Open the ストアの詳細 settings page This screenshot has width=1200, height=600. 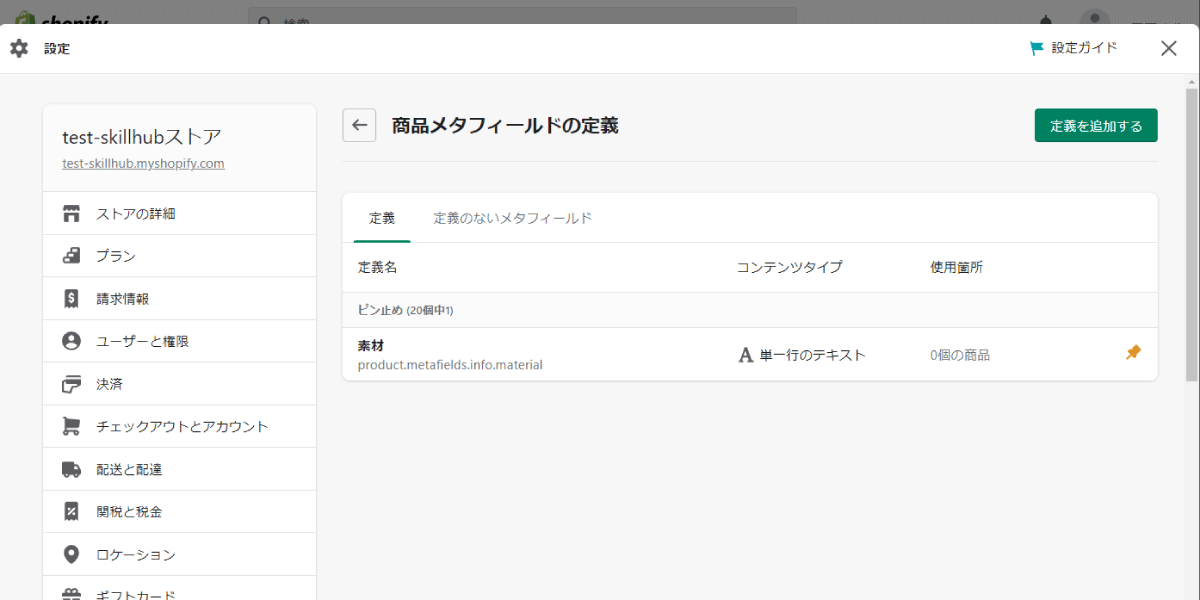click(179, 214)
